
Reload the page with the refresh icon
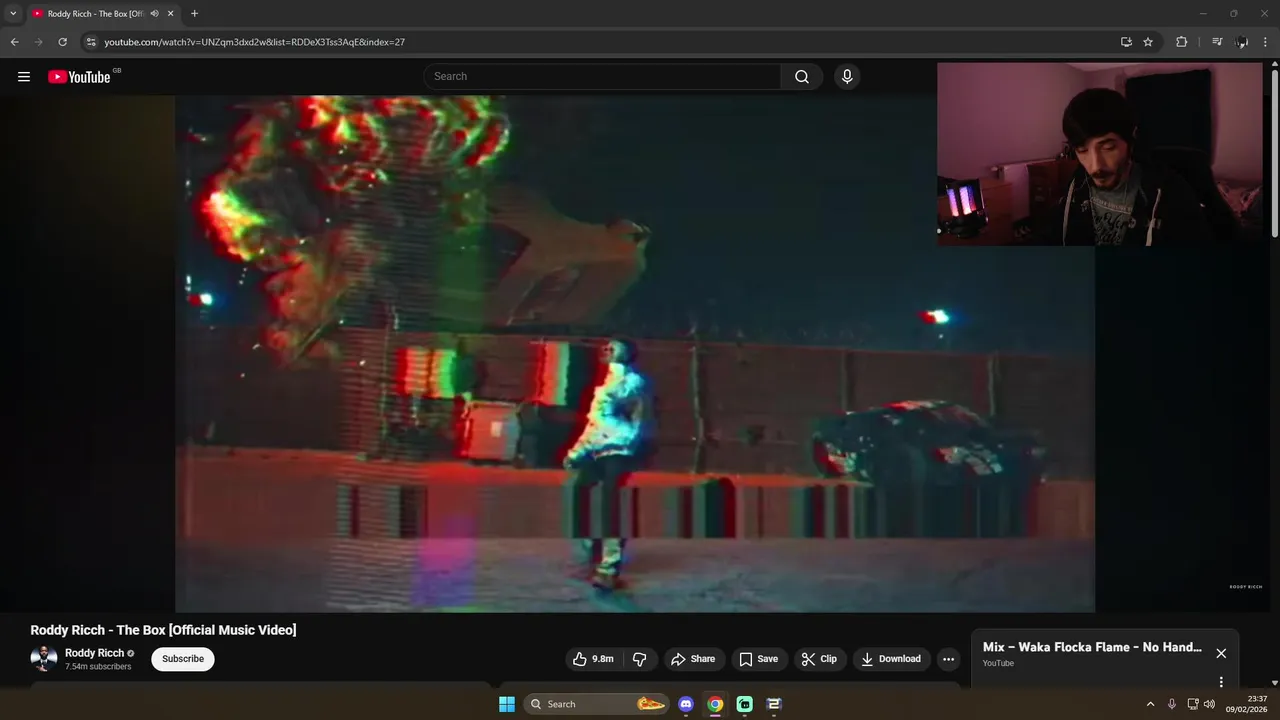62,42
